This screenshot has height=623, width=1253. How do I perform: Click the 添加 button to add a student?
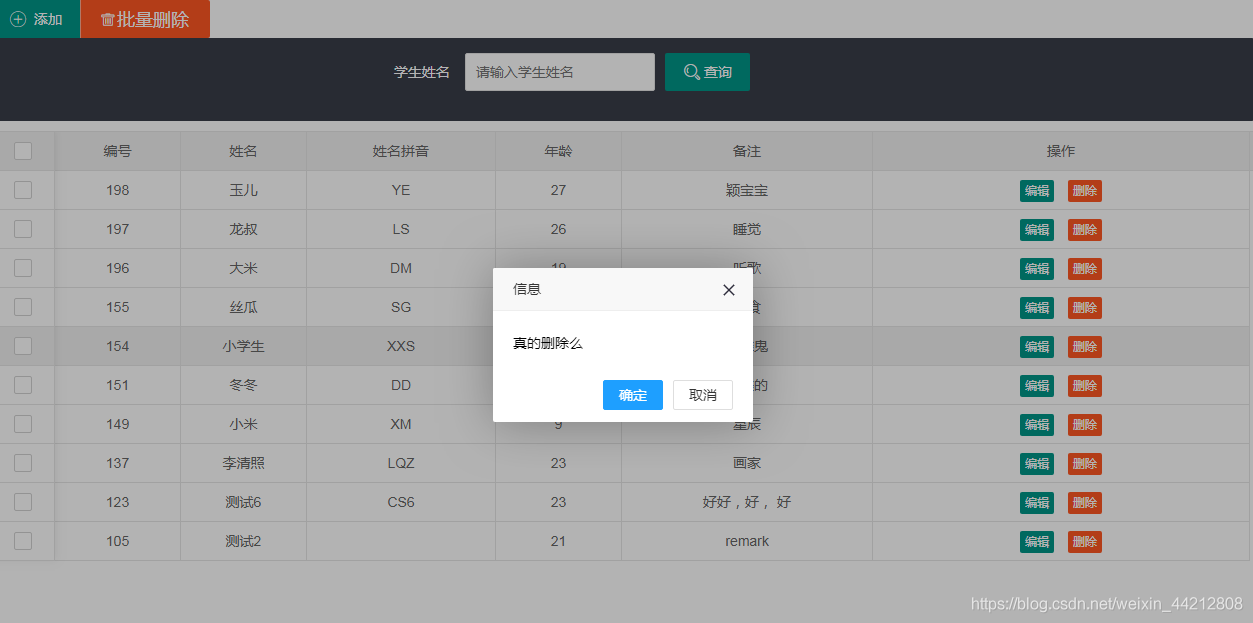[39, 18]
